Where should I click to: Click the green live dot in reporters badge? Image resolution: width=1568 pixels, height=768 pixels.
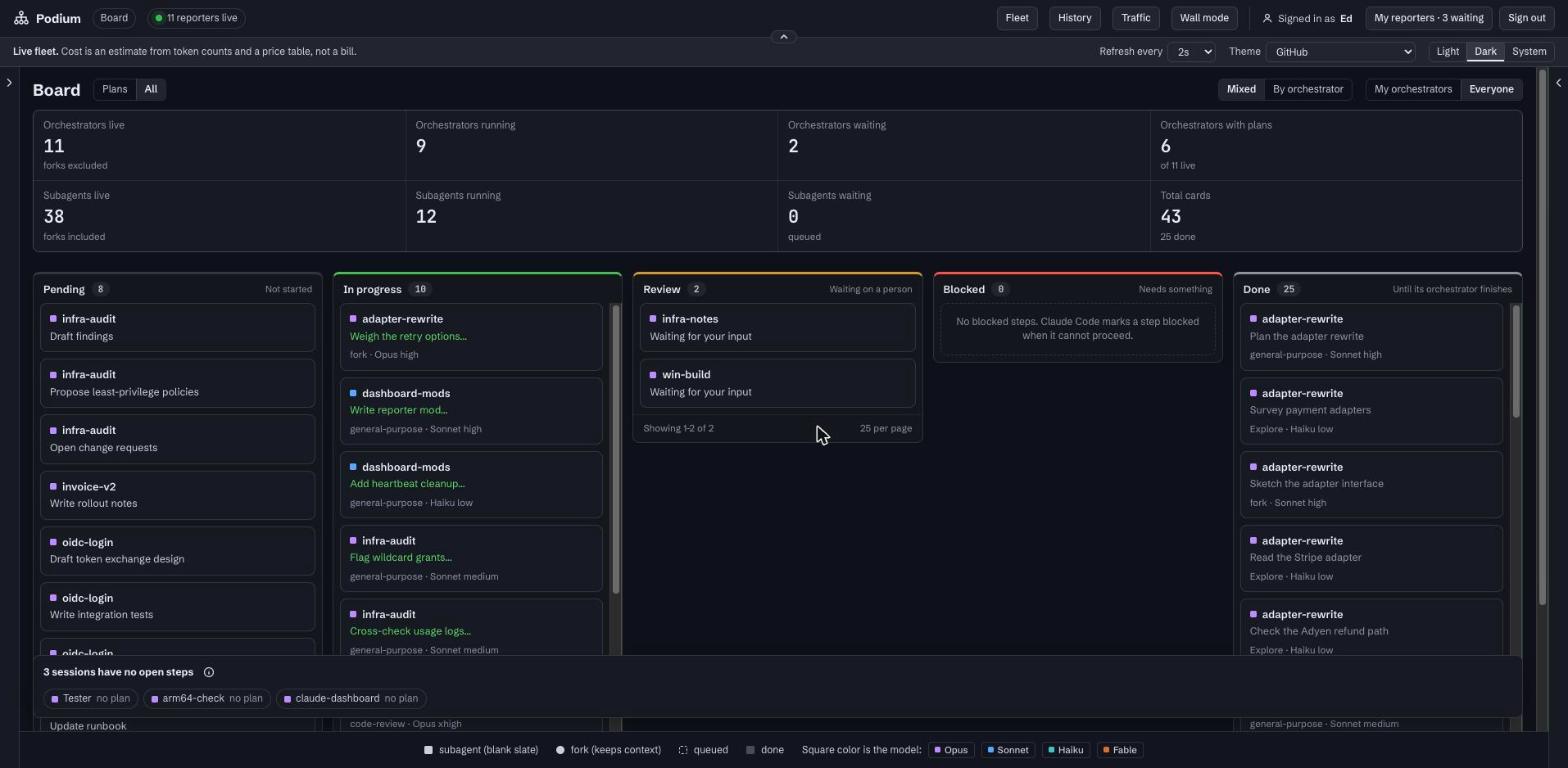[x=158, y=18]
